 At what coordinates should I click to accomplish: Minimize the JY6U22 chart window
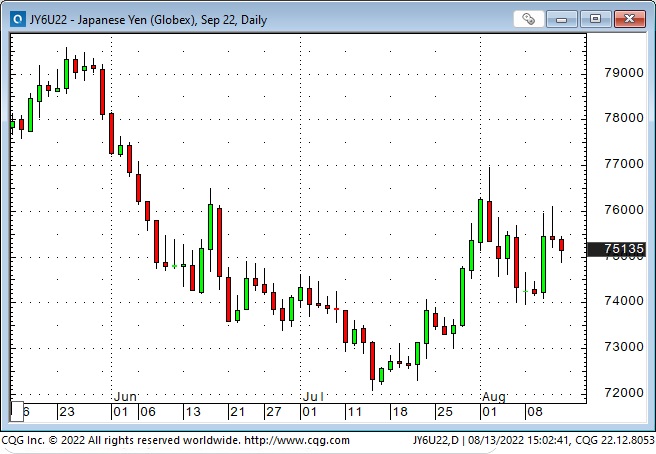click(x=561, y=19)
